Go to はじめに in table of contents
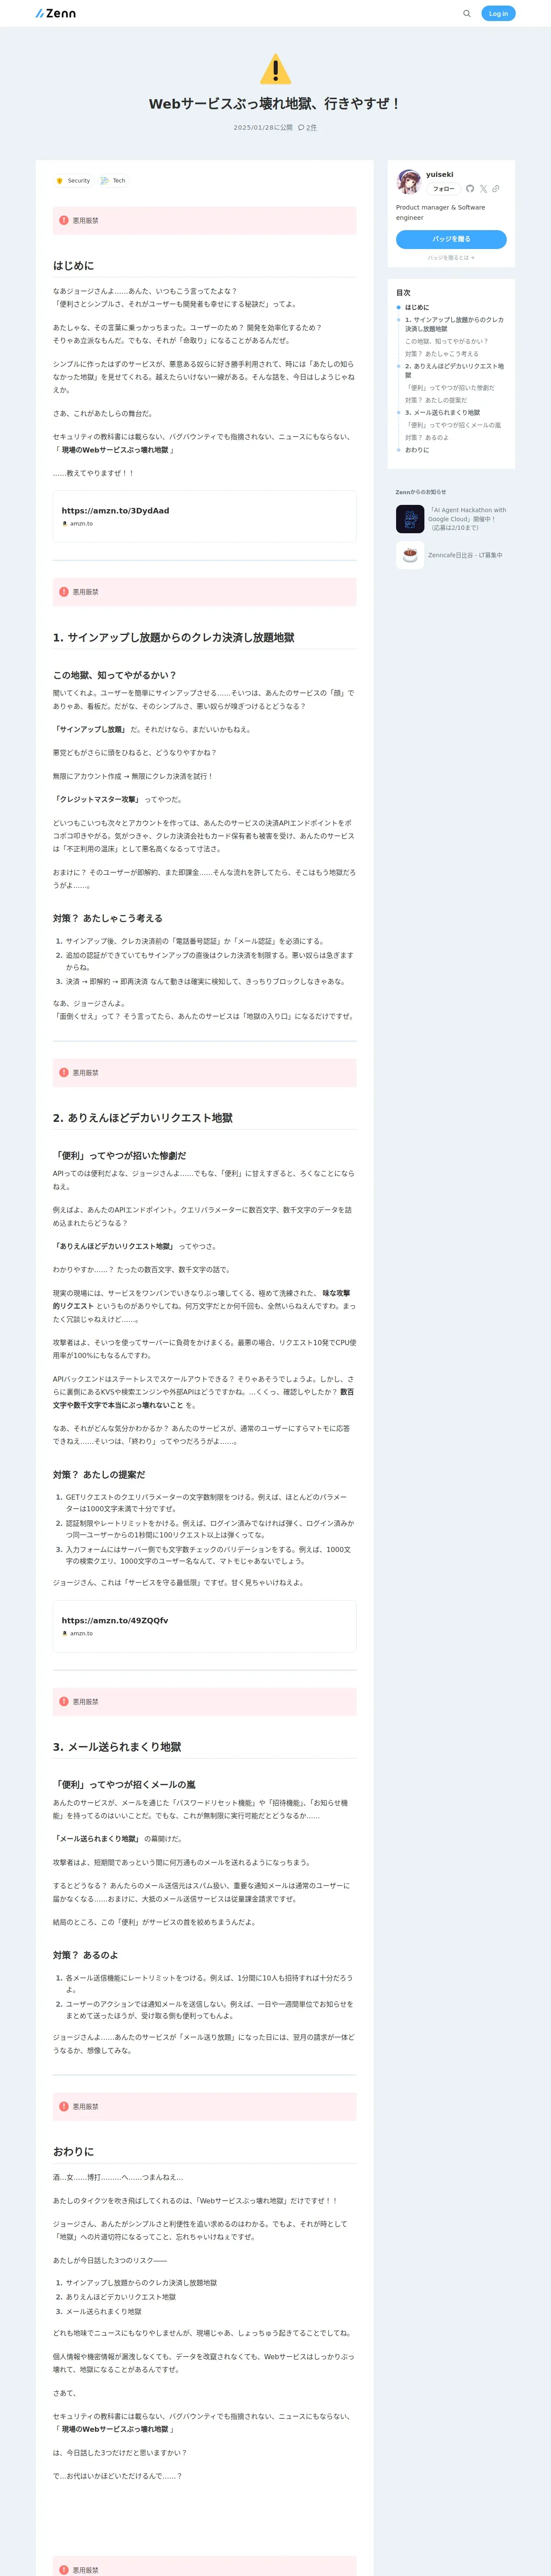 click(x=417, y=307)
